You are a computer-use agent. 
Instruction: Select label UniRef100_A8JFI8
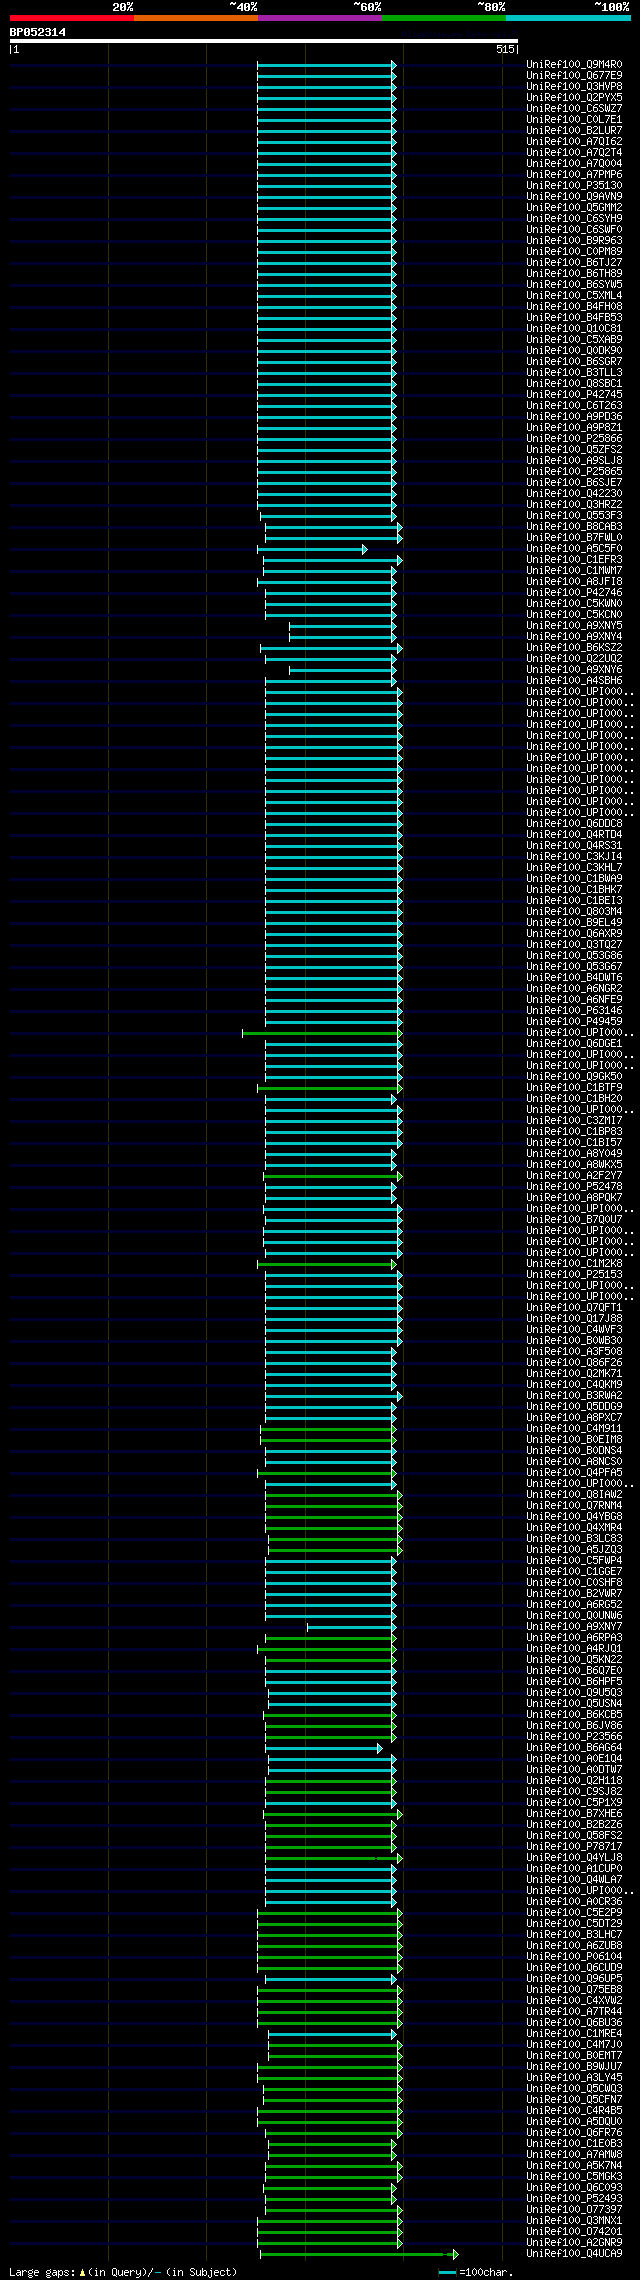[574, 582]
